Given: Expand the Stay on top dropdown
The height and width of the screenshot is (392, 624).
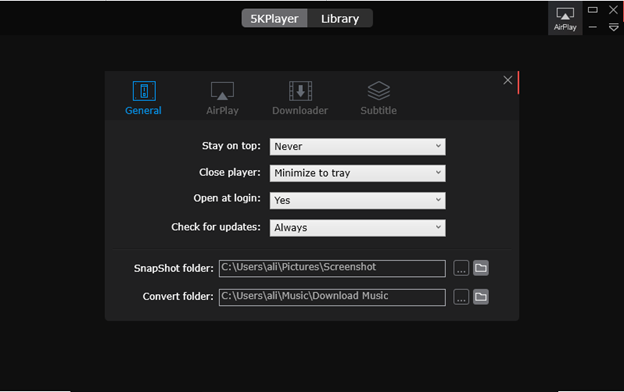Looking at the screenshot, I should pos(357,146).
